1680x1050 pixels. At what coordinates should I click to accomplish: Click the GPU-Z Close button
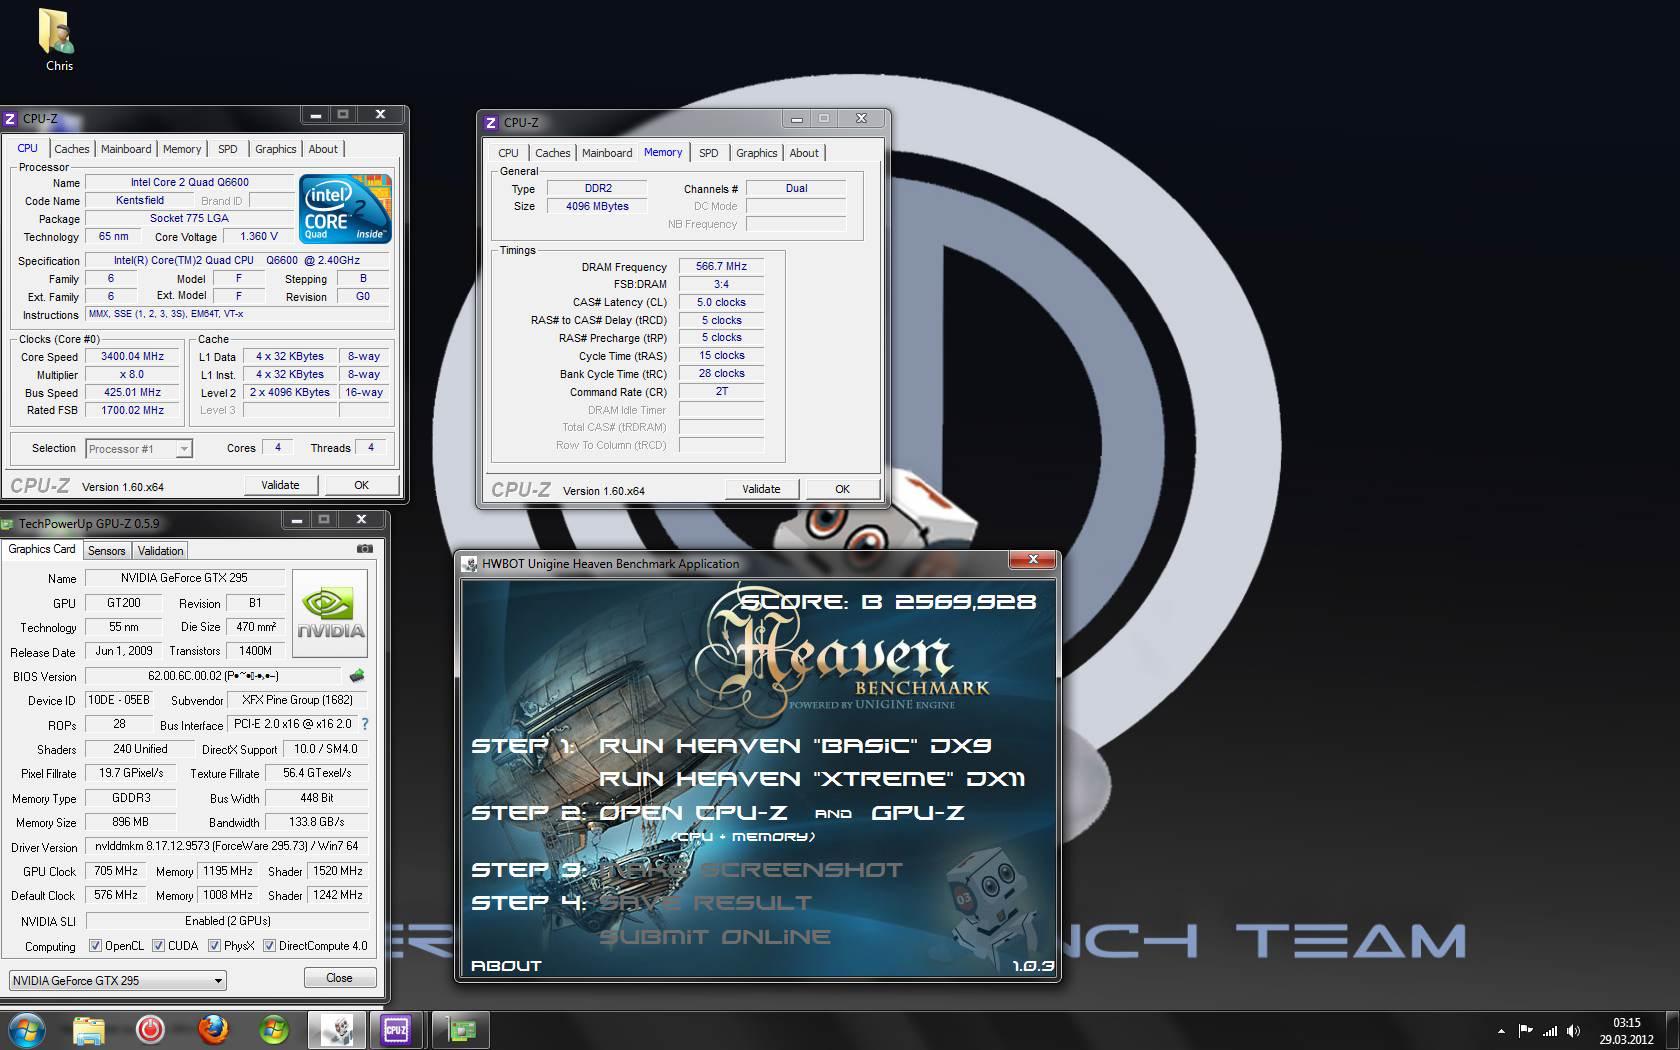(x=339, y=978)
